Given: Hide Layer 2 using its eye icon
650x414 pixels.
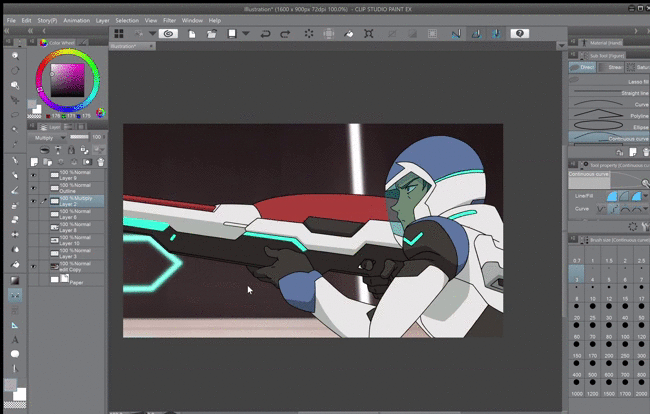Looking at the screenshot, I should point(33,201).
